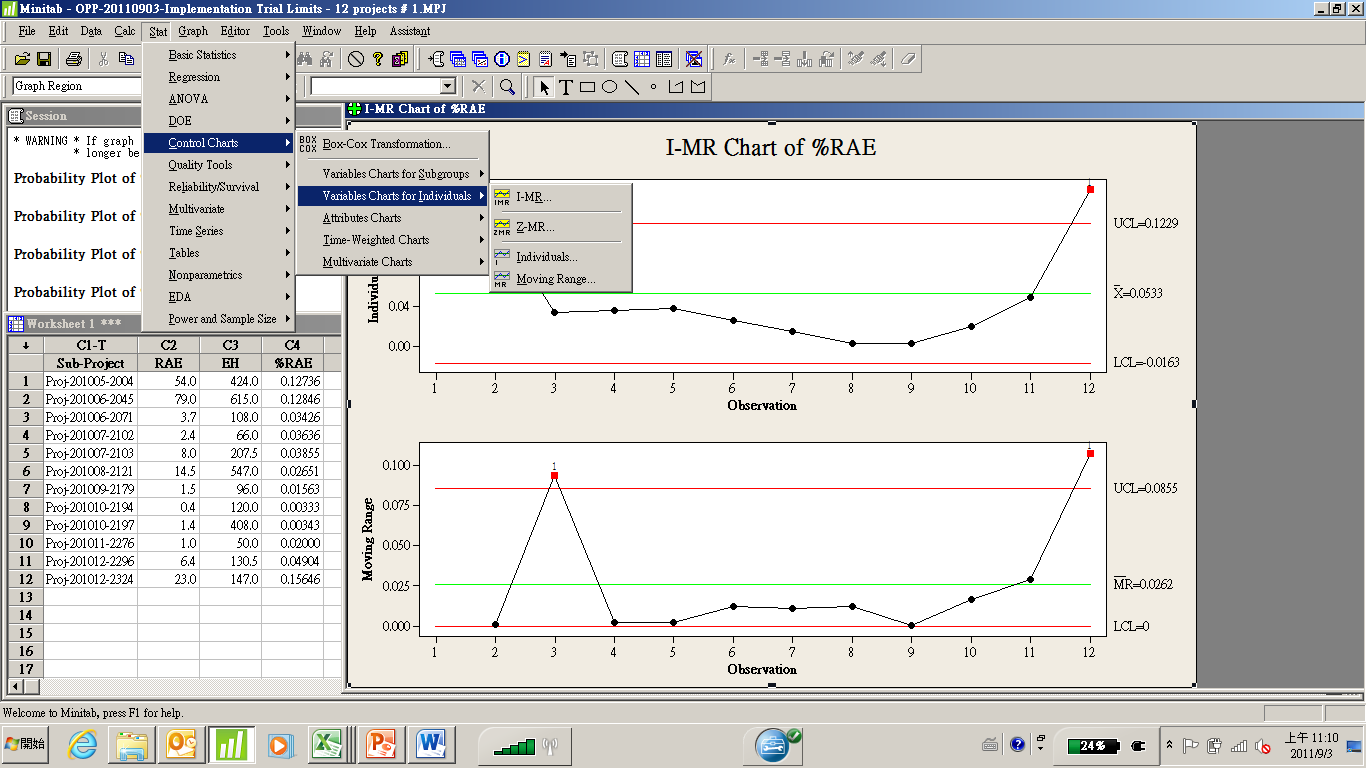Expand Variables Charts for Subgroups submenu
Image resolution: width=1366 pixels, height=768 pixels.
pos(393,174)
